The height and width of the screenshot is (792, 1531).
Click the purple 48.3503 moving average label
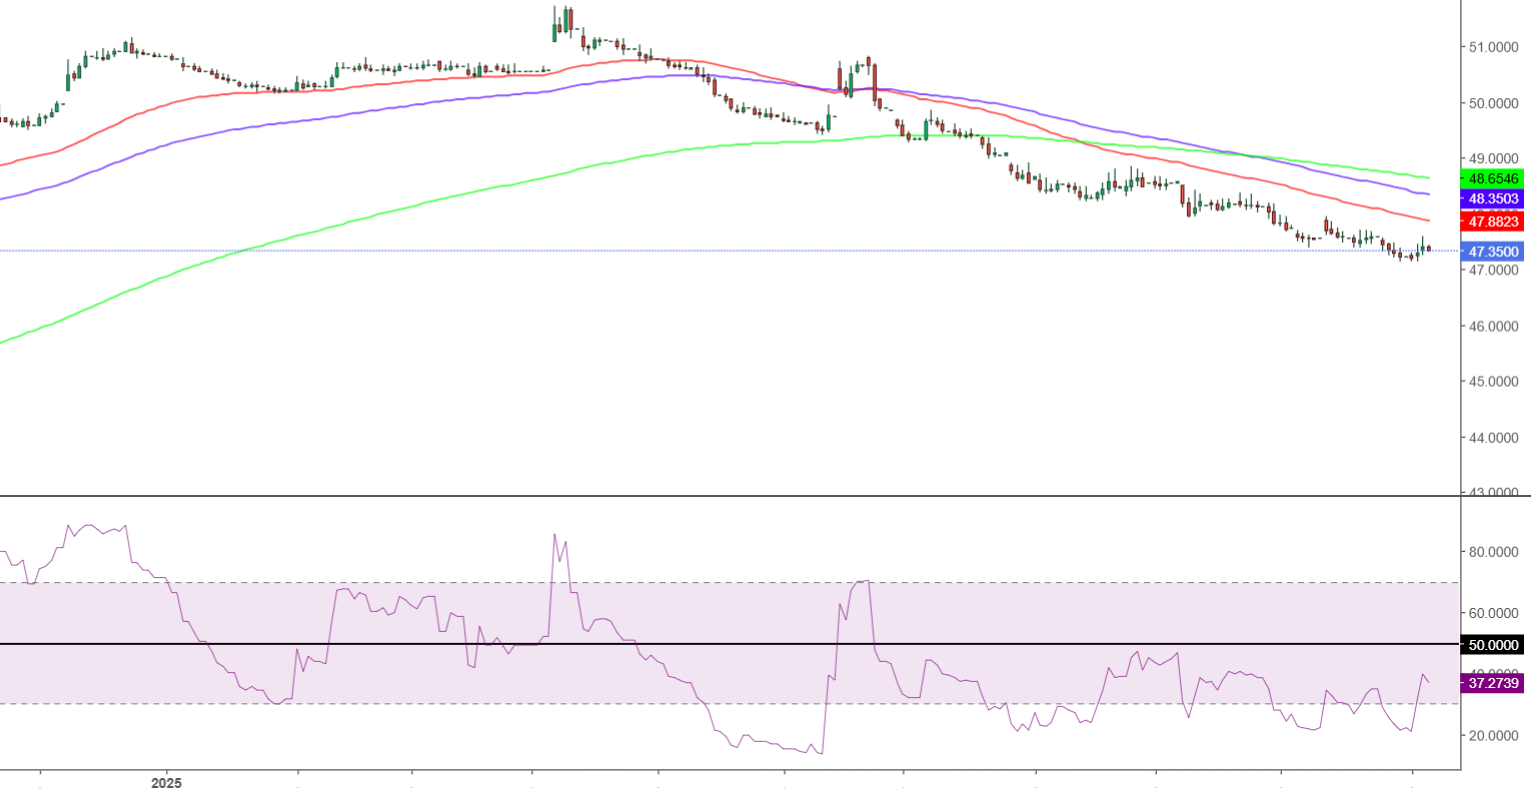point(1492,199)
